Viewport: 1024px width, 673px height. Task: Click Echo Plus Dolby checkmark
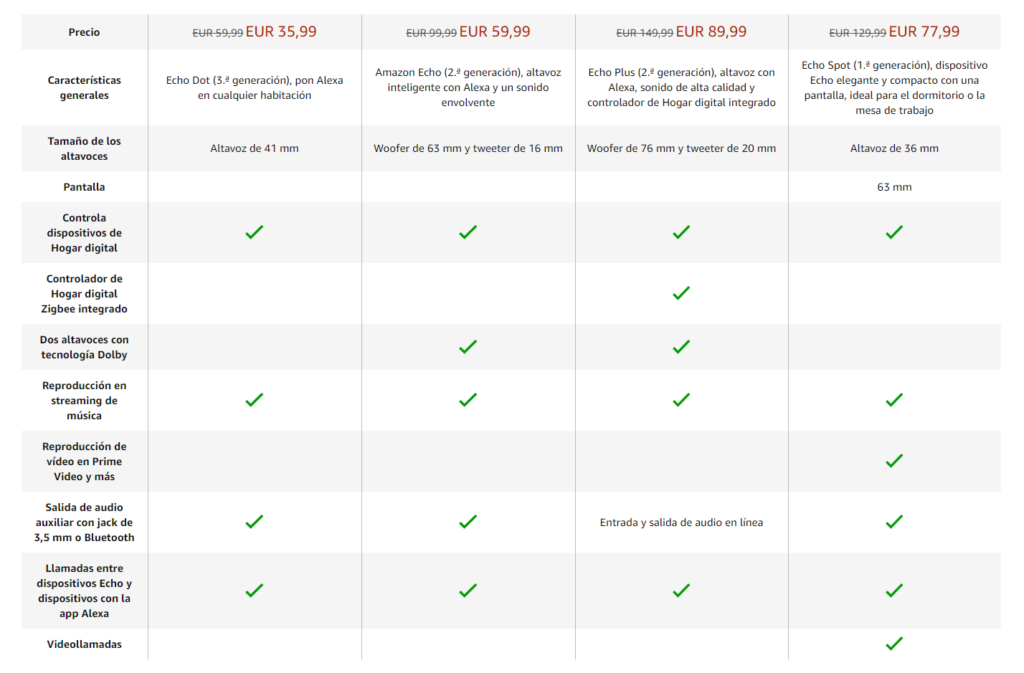681,347
